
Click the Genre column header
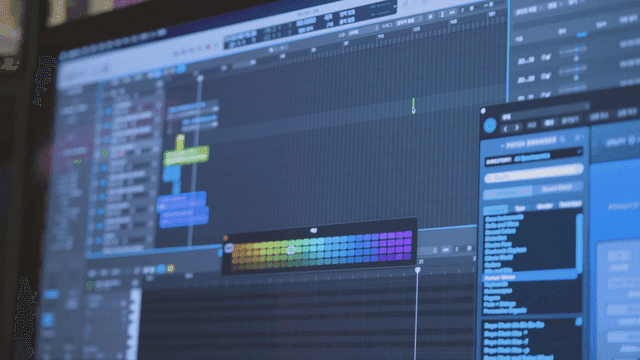[544, 206]
